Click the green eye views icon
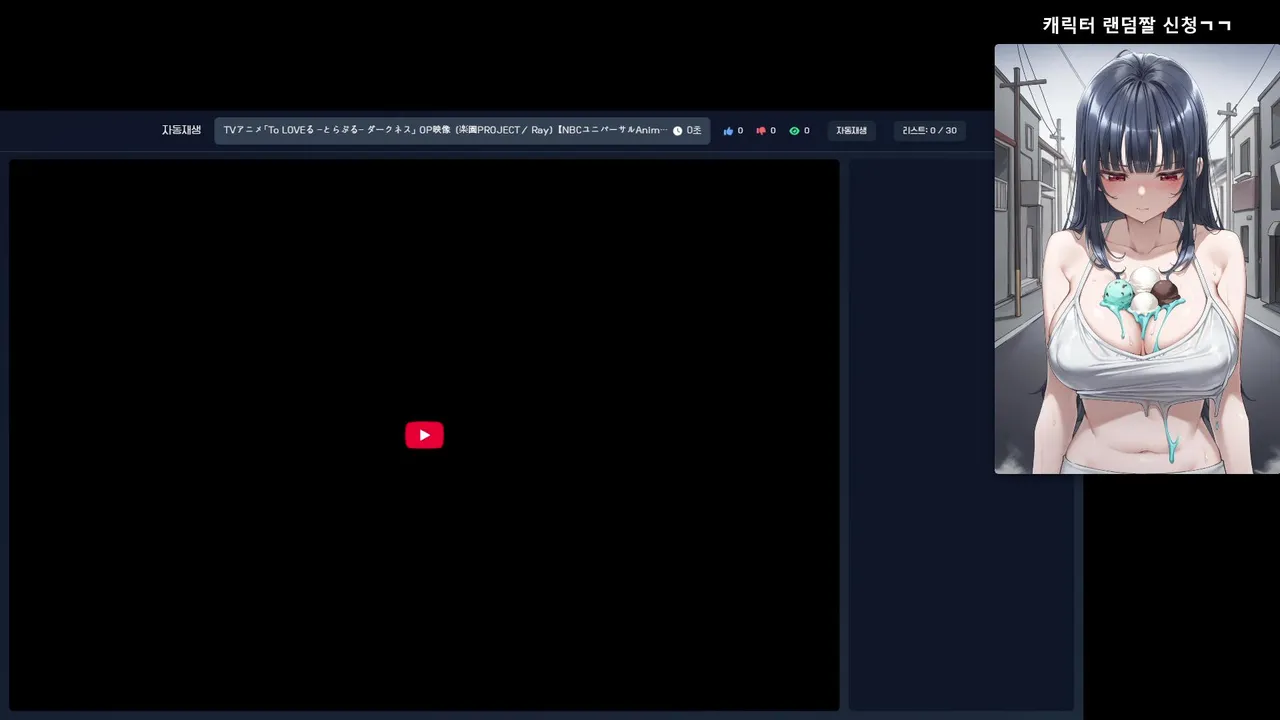1280x720 pixels. (794, 131)
